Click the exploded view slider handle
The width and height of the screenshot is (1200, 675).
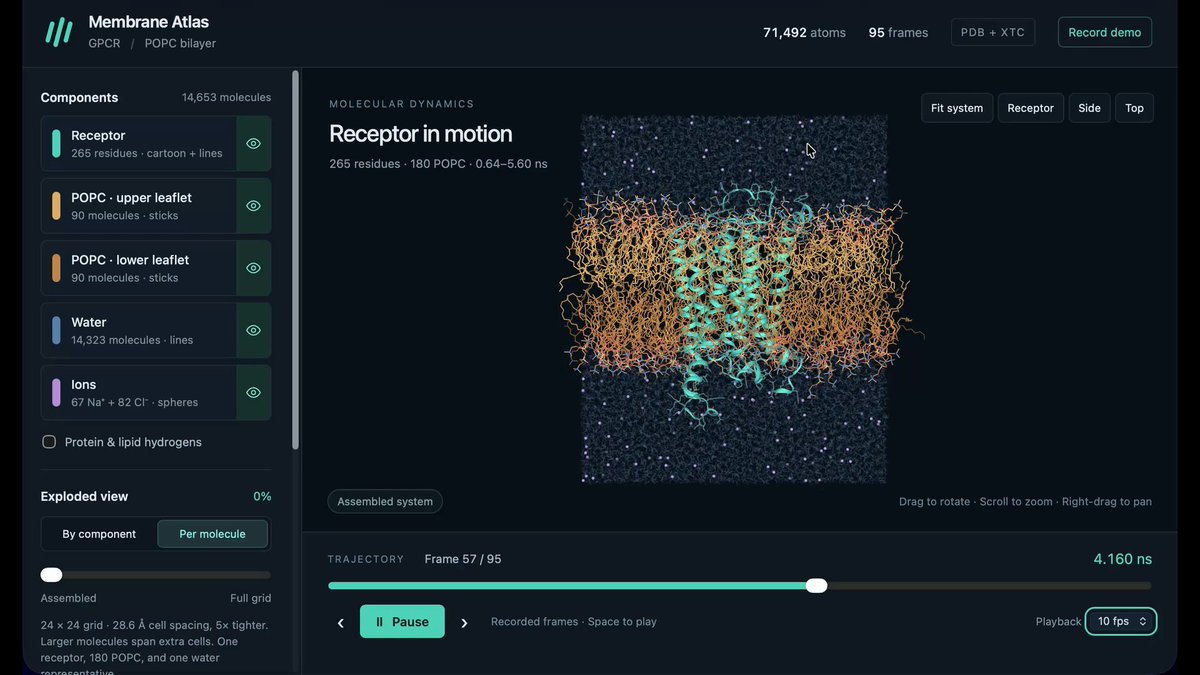51,575
